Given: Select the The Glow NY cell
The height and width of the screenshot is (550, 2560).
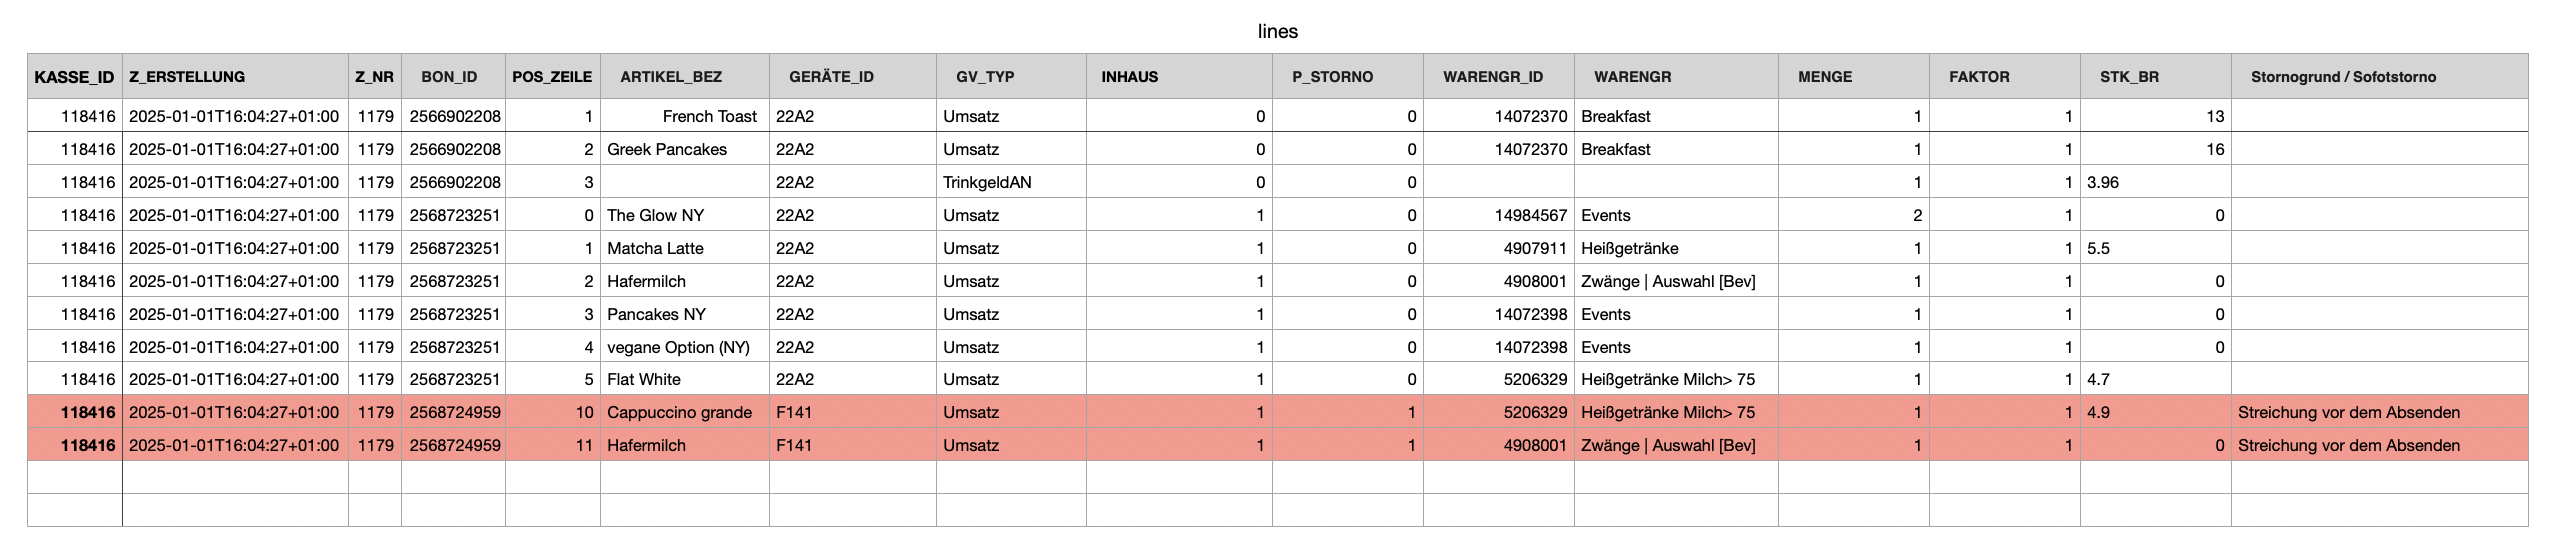Looking at the screenshot, I should (x=655, y=215).
